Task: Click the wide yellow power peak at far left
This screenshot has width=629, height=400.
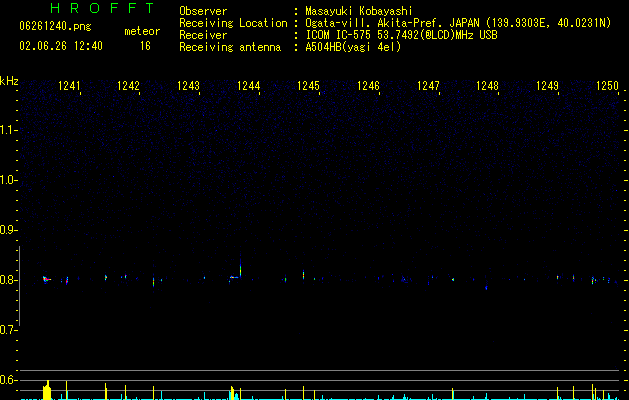Action: click(x=47, y=390)
